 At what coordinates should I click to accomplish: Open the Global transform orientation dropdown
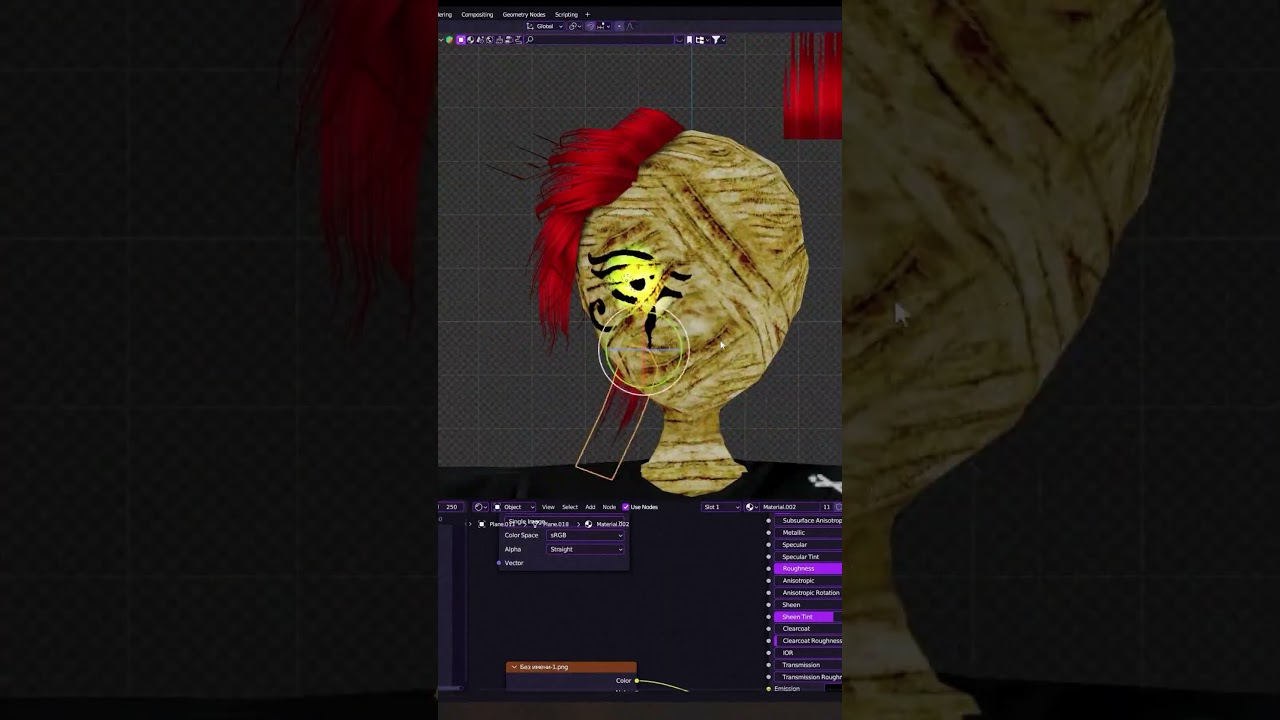545,26
